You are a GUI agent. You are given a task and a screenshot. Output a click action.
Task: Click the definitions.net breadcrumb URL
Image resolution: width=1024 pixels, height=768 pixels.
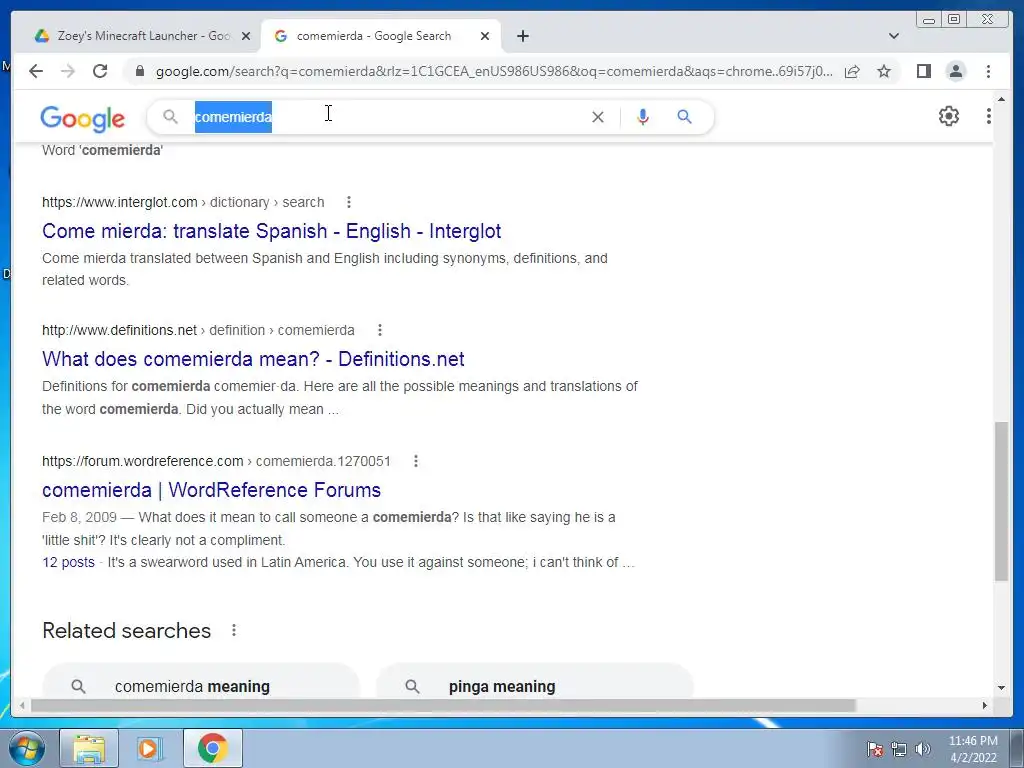pos(198,330)
